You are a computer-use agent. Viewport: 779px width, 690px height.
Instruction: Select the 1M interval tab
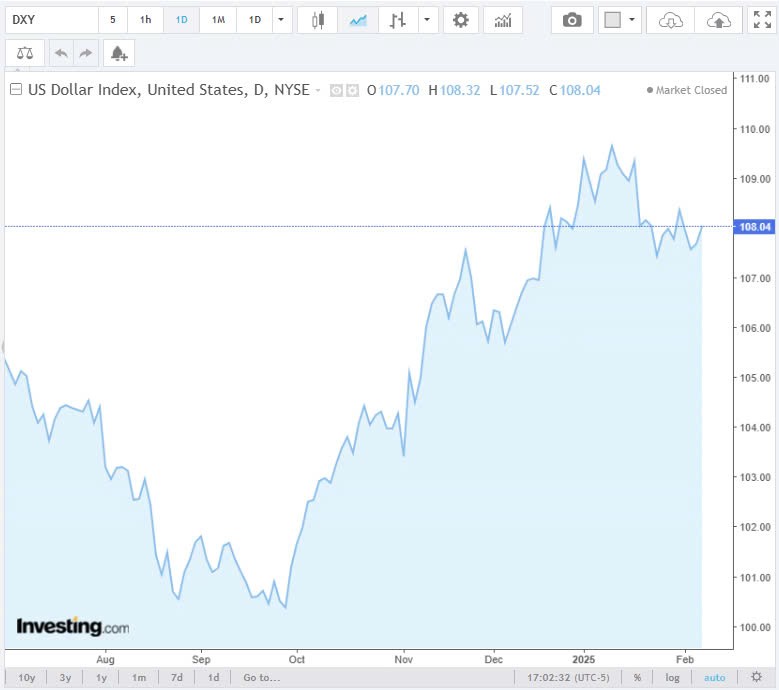(x=218, y=20)
